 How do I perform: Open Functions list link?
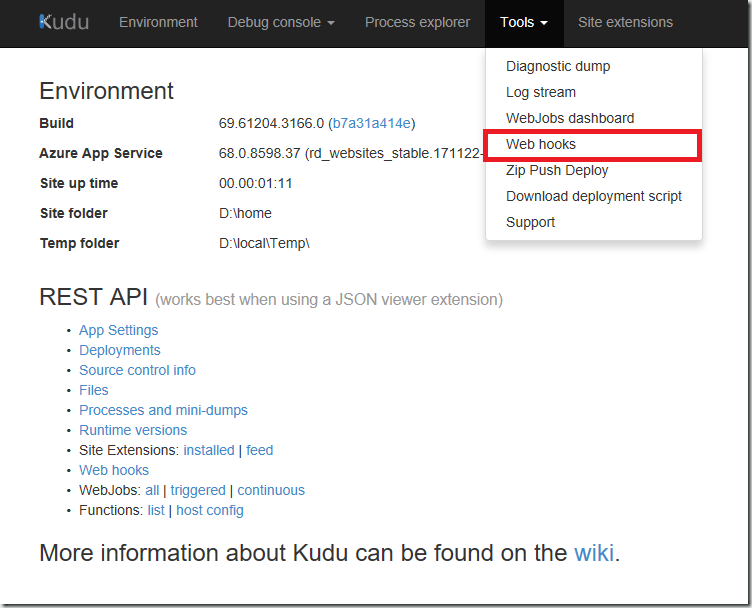tap(156, 510)
